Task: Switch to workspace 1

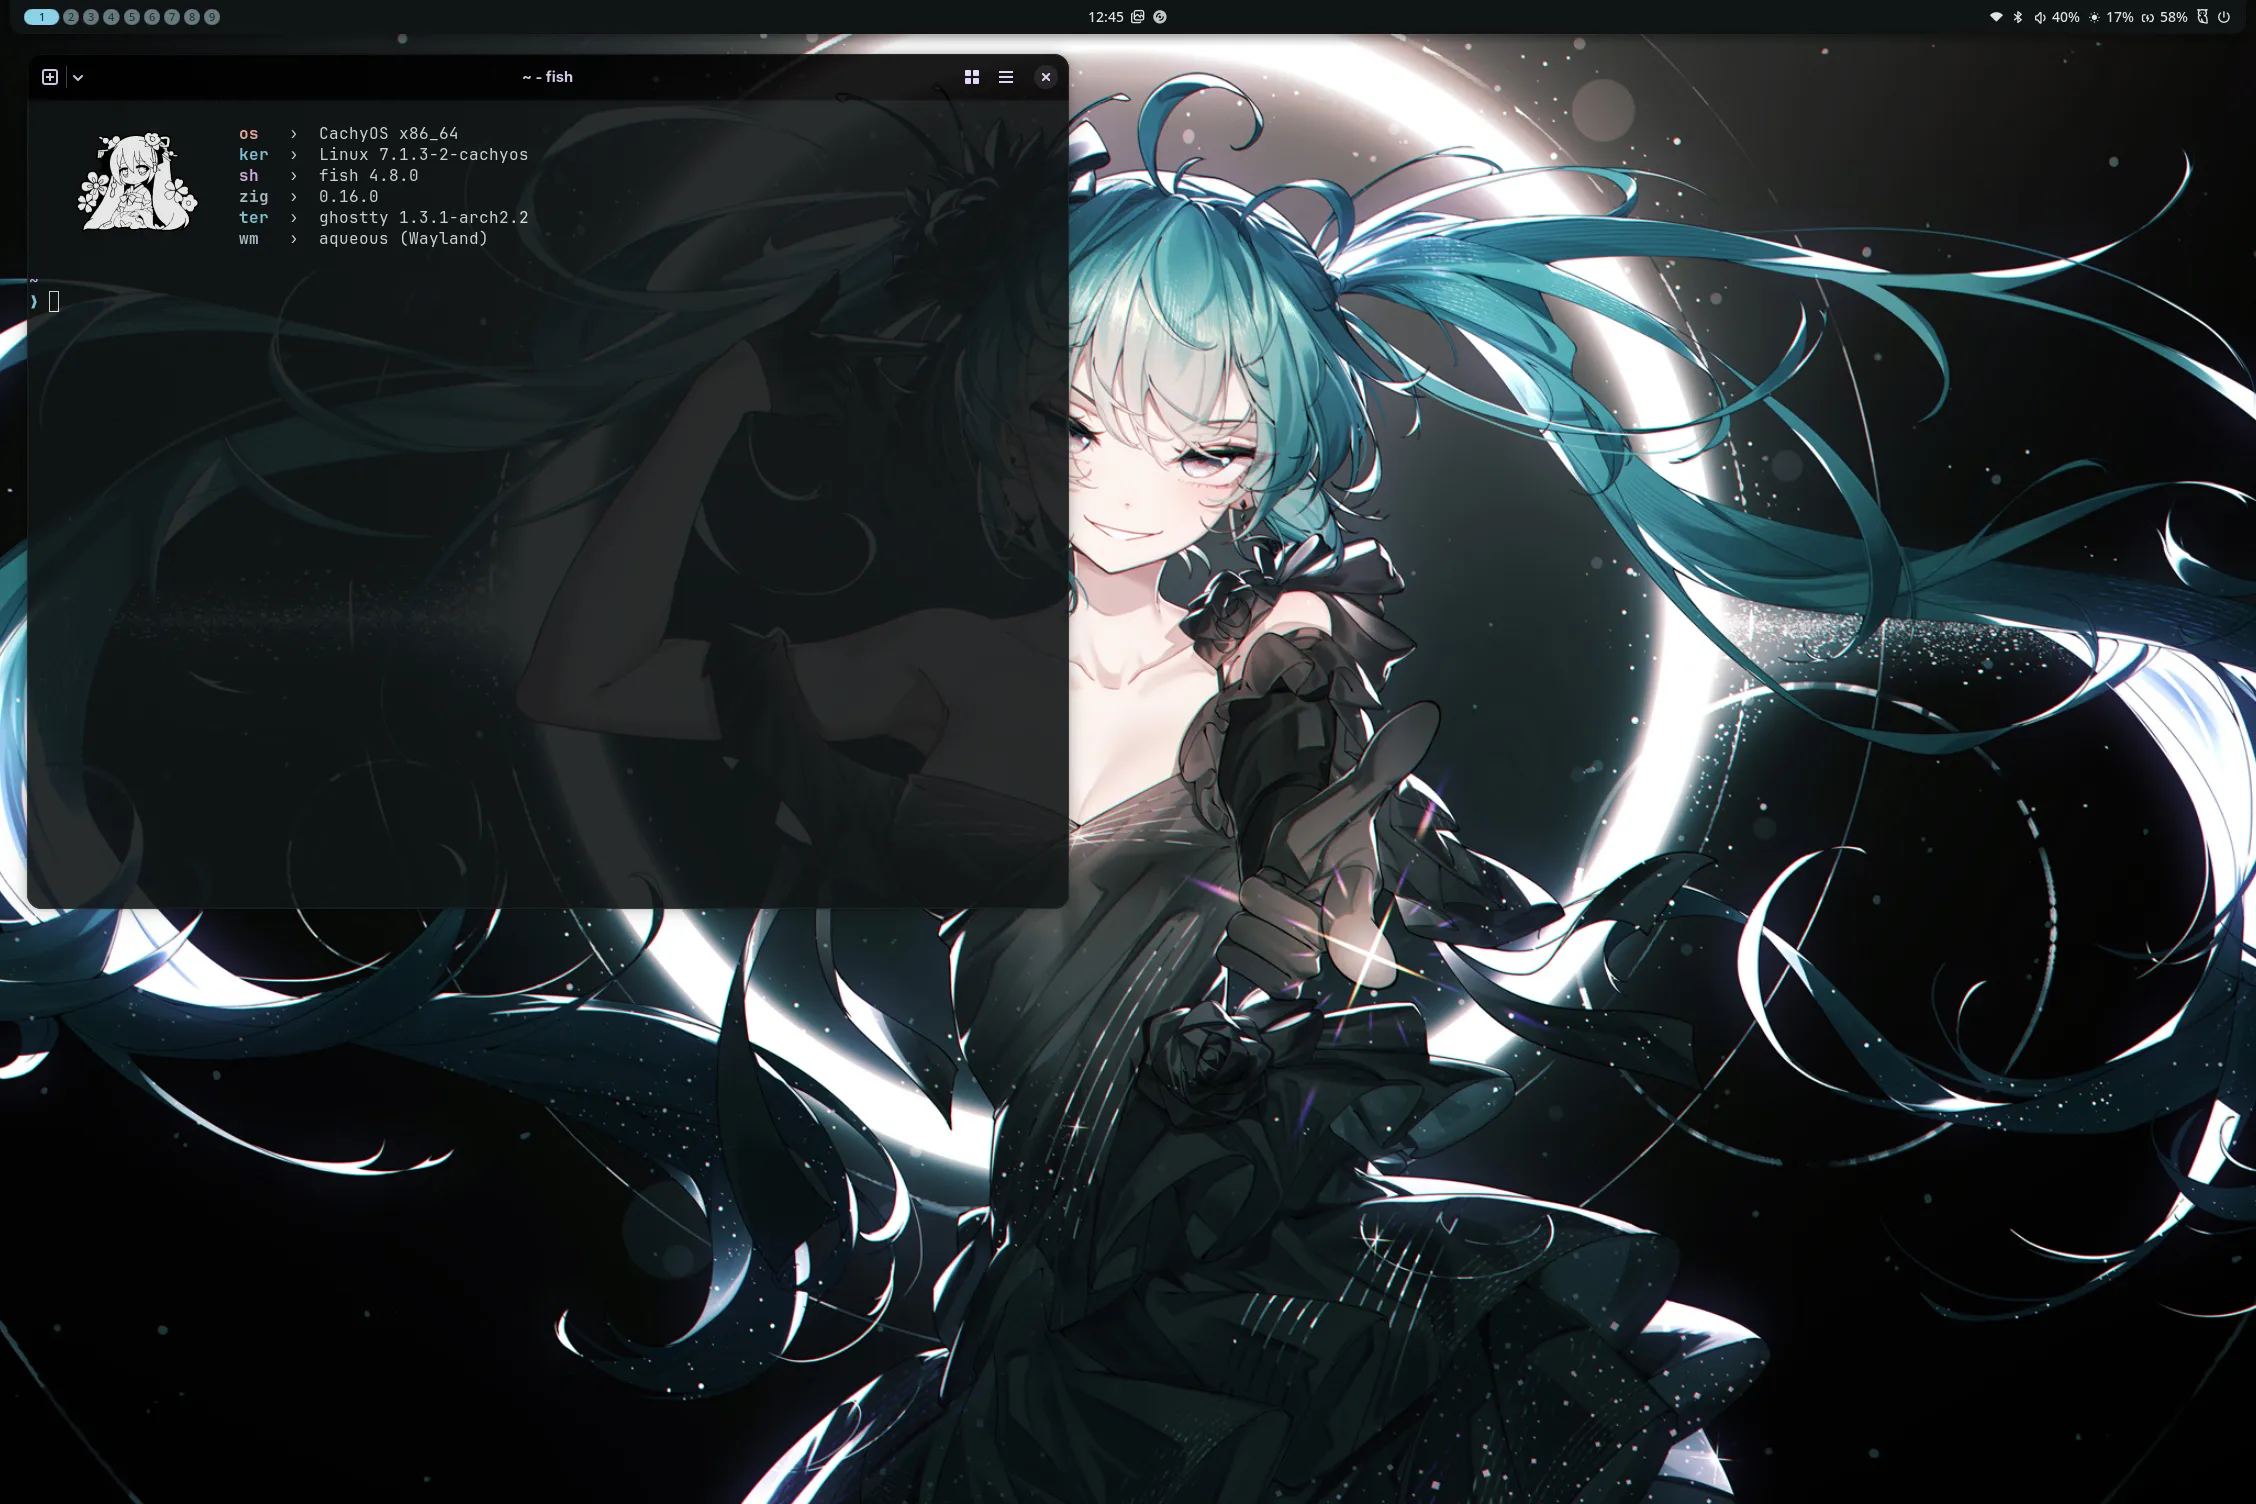Action: (x=41, y=17)
